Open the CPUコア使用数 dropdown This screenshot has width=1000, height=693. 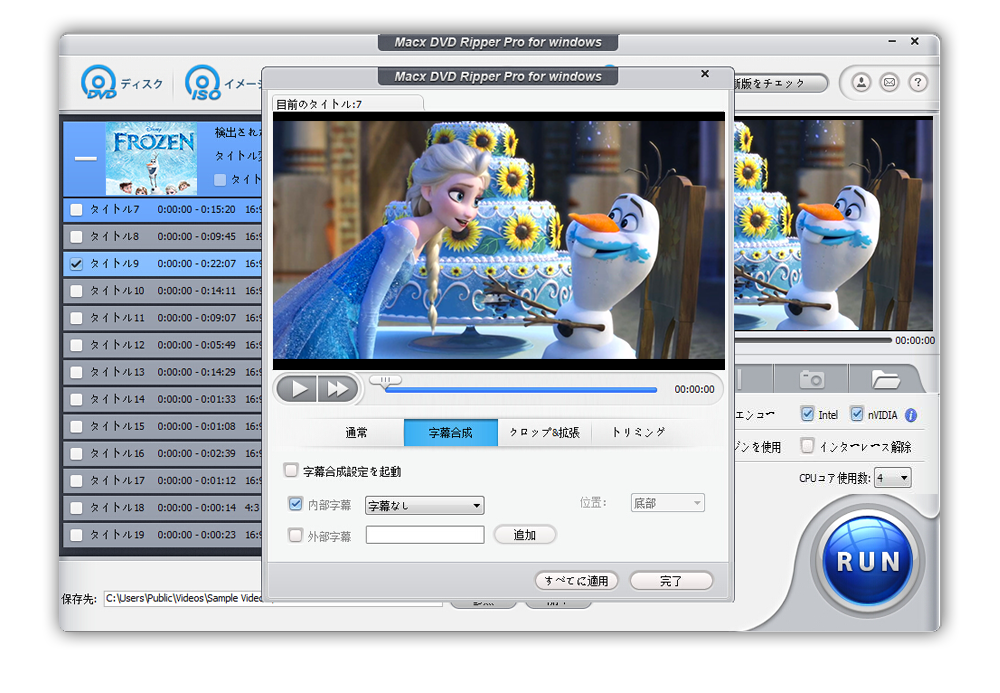[892, 478]
